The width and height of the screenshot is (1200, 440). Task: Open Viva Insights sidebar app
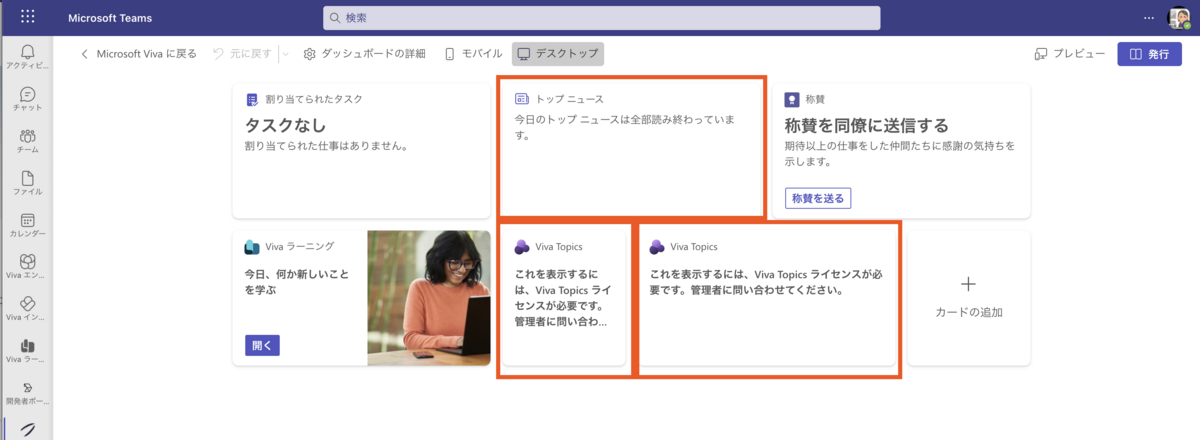pyautogui.click(x=27, y=309)
